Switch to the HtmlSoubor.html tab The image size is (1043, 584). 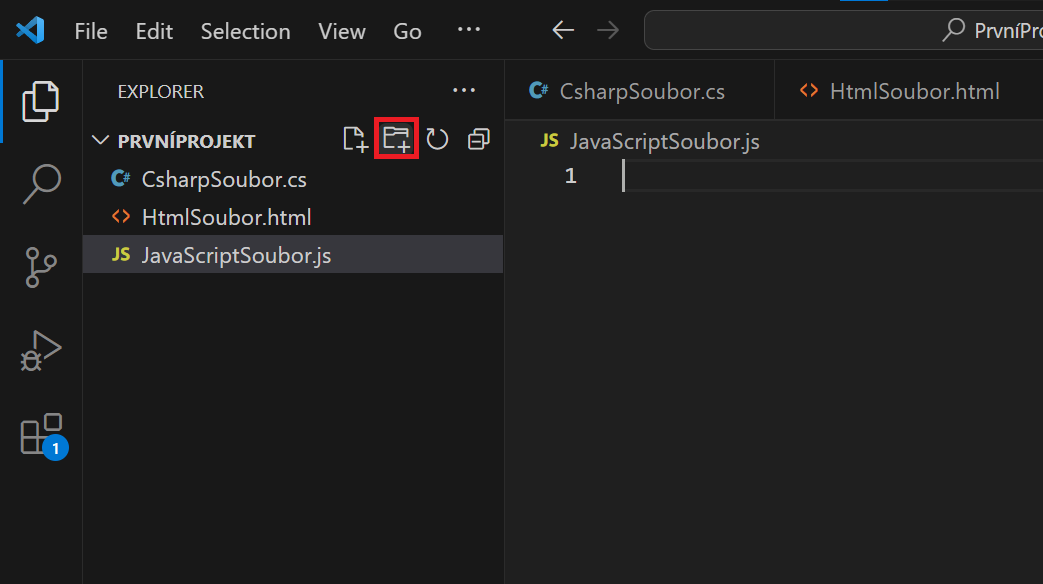pyautogui.click(x=913, y=90)
